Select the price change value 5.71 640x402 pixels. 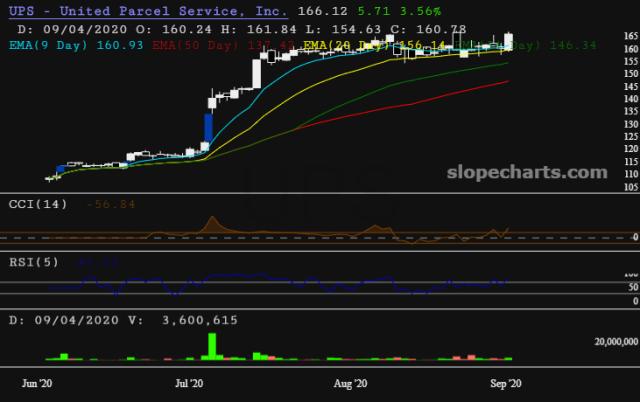pos(373,11)
